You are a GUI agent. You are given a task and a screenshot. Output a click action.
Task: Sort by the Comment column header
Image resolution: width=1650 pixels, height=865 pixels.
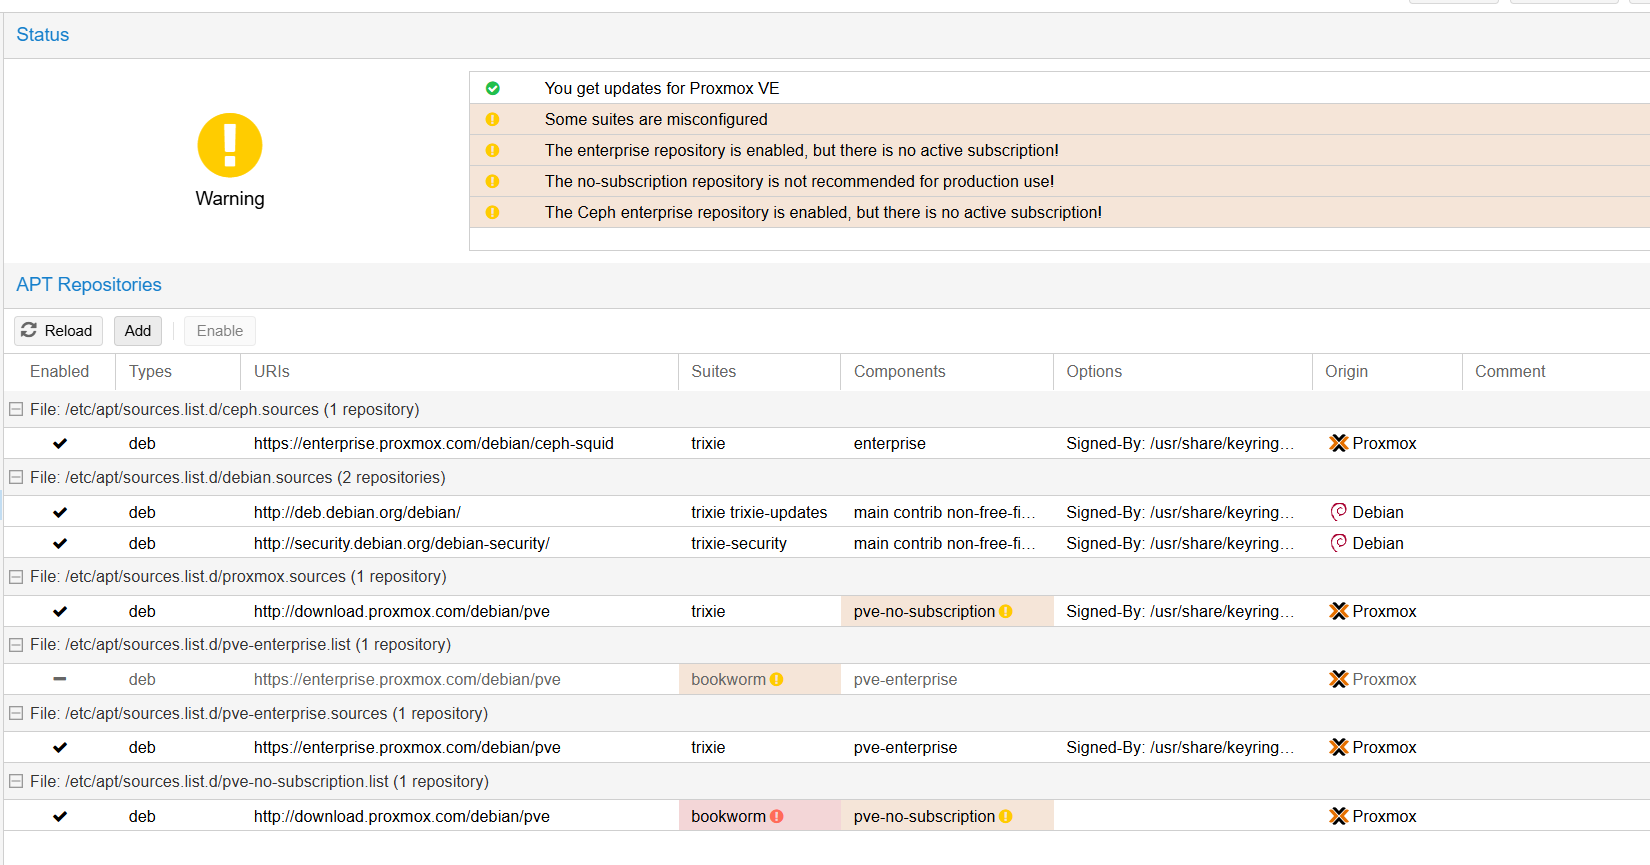(x=1556, y=371)
